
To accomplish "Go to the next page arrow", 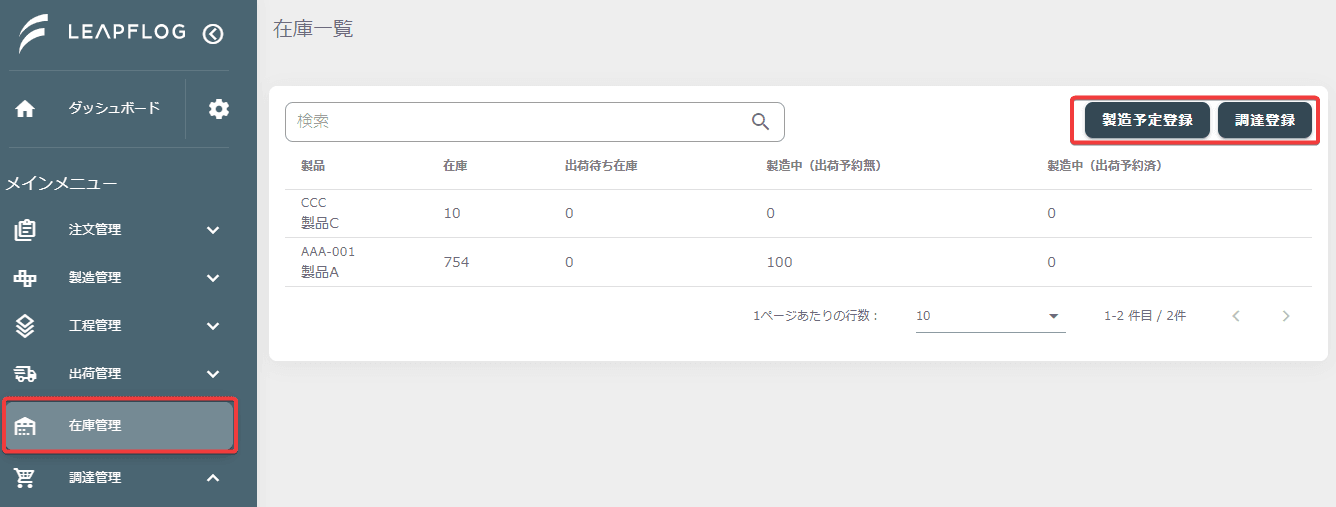I will point(1286,316).
